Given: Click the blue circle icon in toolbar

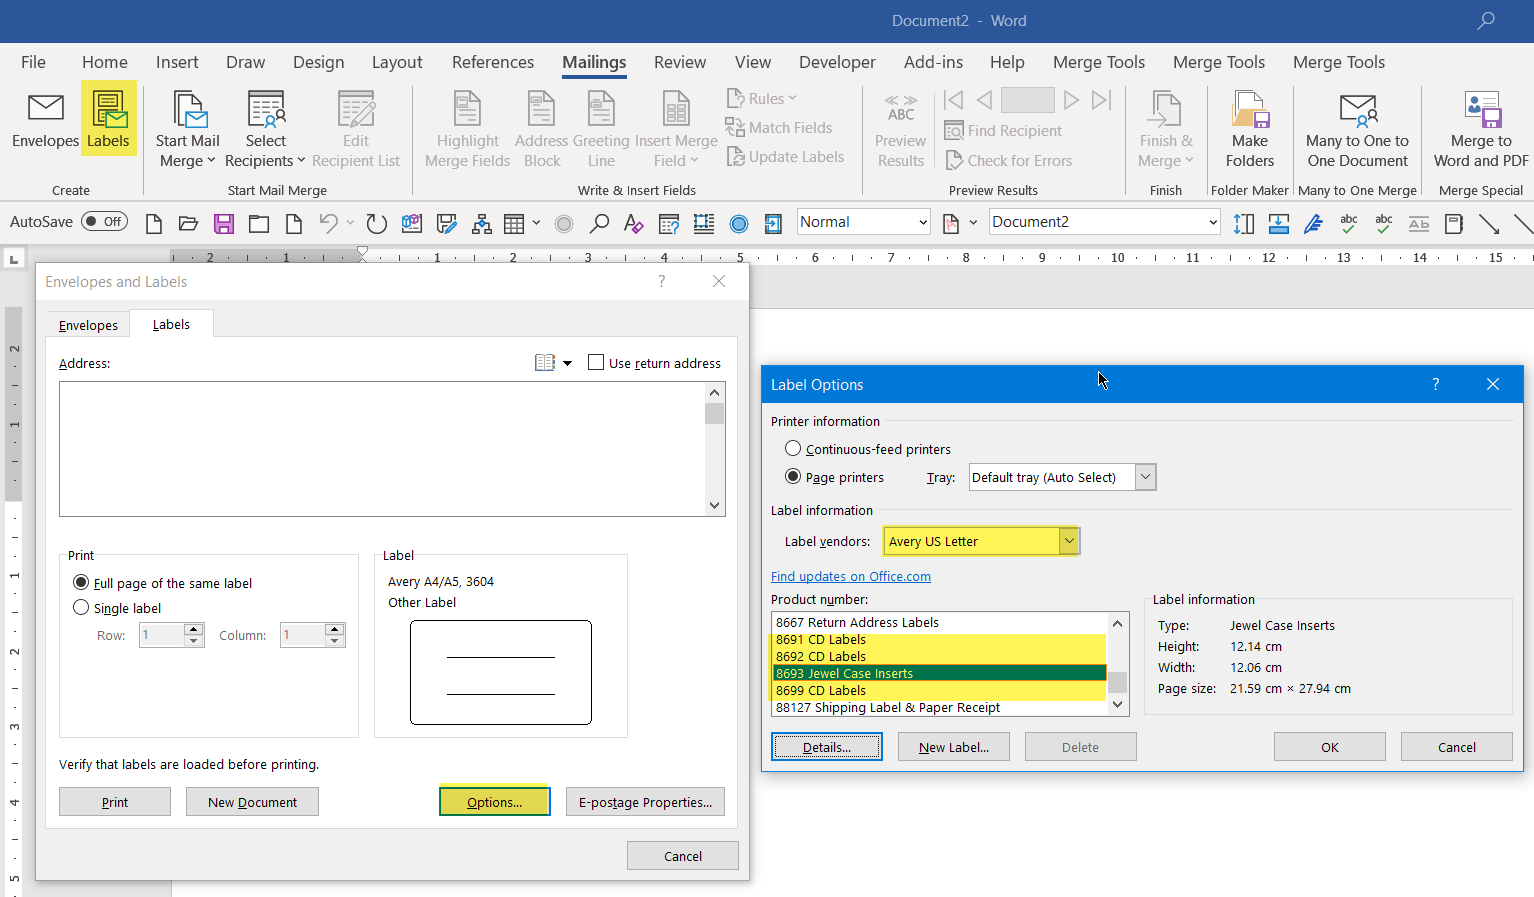Looking at the screenshot, I should click(x=739, y=224).
